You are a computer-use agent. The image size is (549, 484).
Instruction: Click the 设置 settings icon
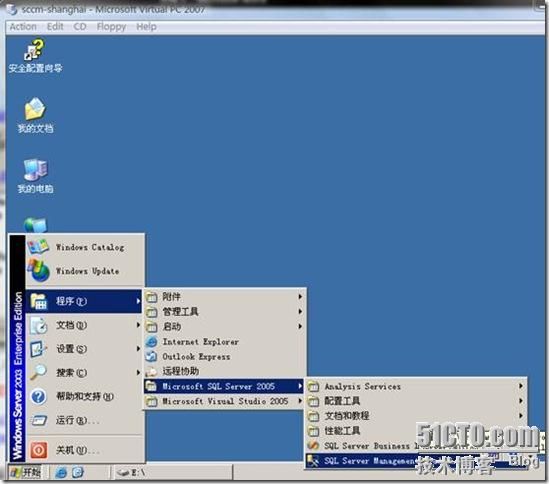pyautogui.click(x=39, y=349)
